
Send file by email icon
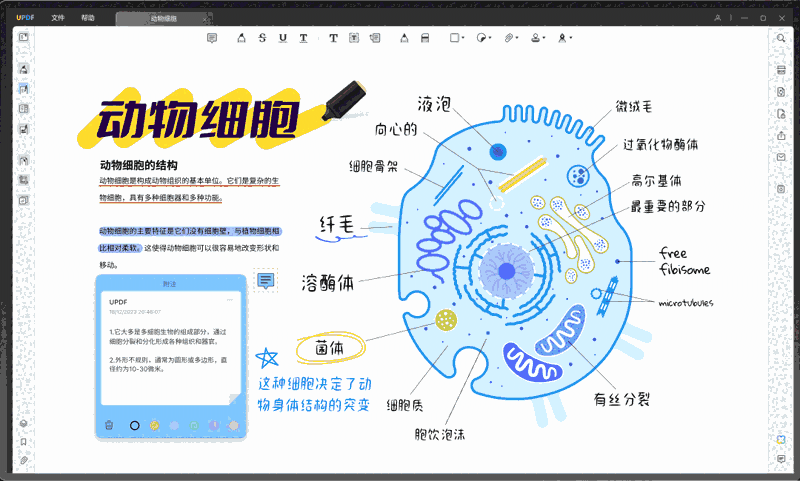pyautogui.click(x=781, y=157)
